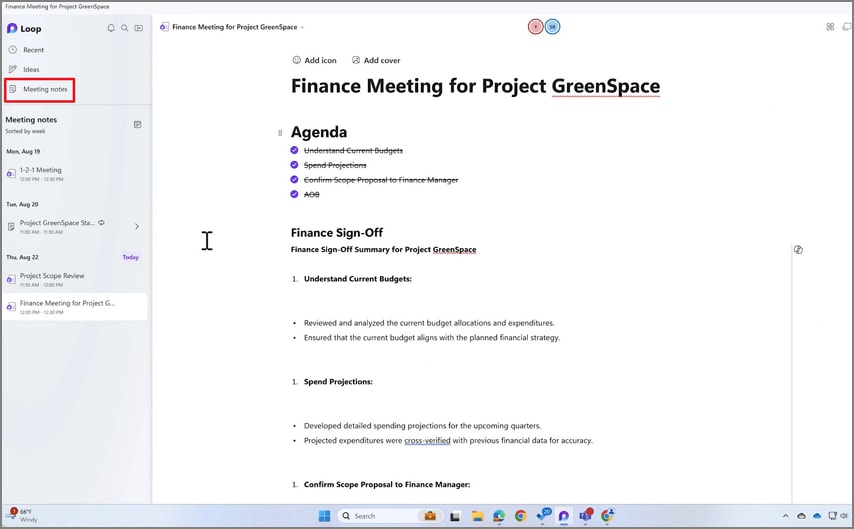Uncheck the AOB task
The image size is (854, 529).
click(294, 194)
